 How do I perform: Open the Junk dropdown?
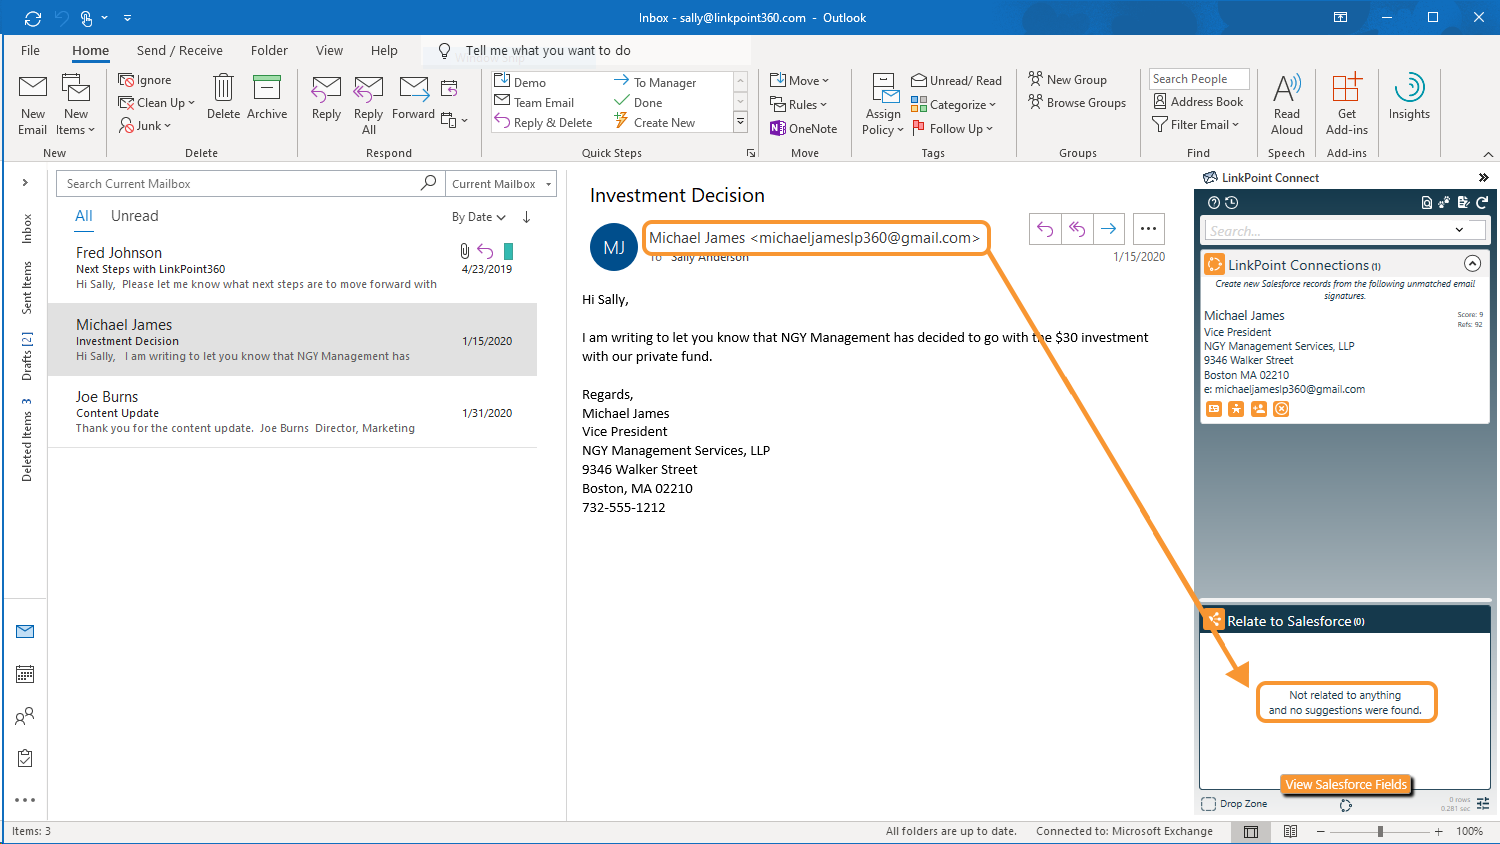click(x=145, y=125)
